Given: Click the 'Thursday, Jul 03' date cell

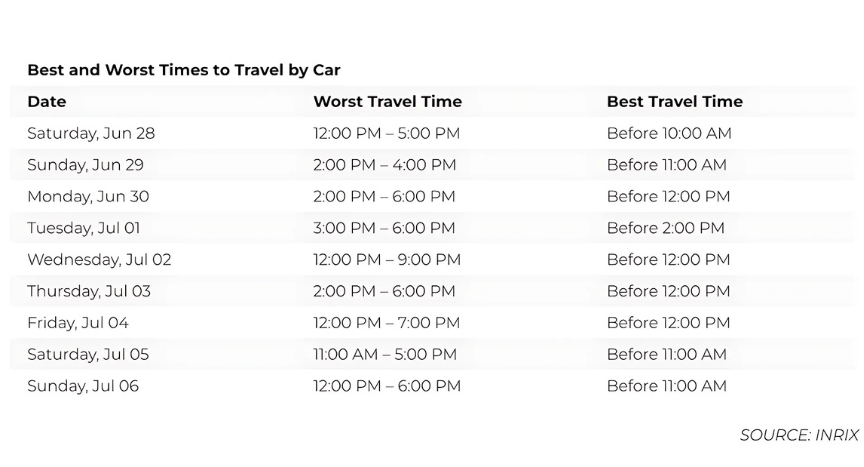Looking at the screenshot, I should point(91,291).
